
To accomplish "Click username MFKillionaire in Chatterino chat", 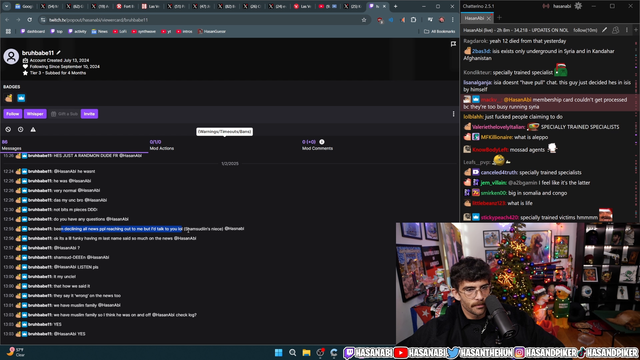I will [x=496, y=138].
